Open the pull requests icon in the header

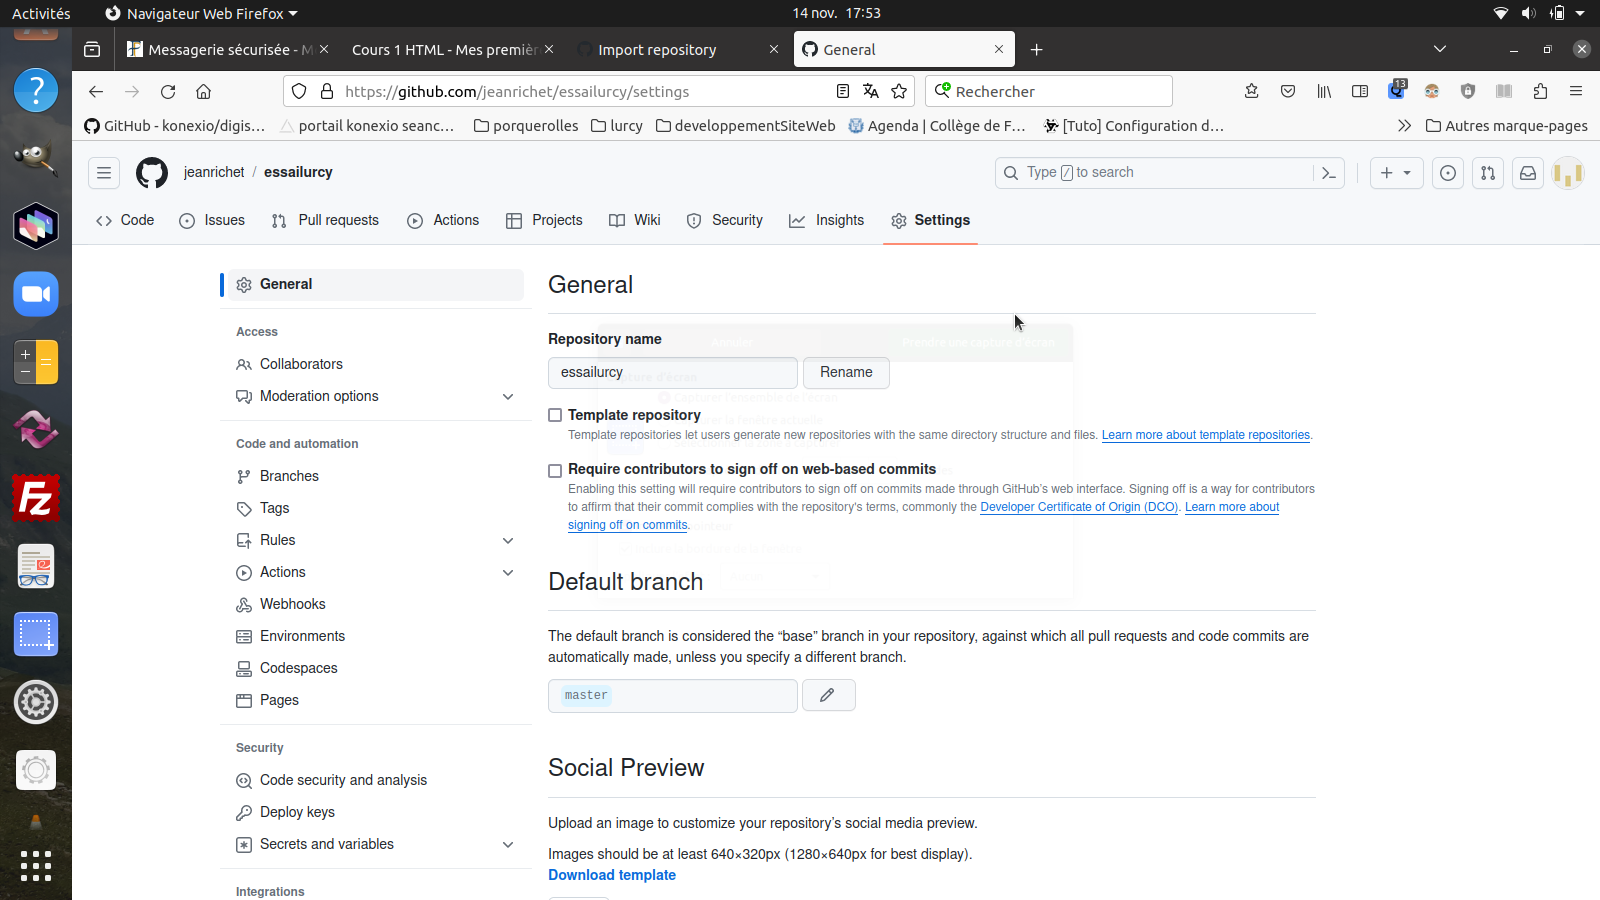tap(1488, 173)
